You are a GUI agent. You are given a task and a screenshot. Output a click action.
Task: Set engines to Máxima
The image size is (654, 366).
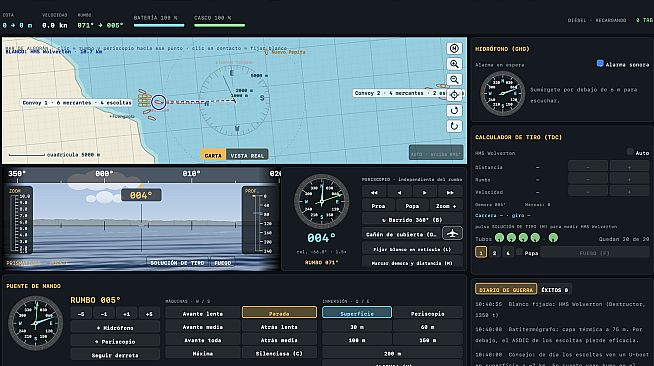point(203,353)
